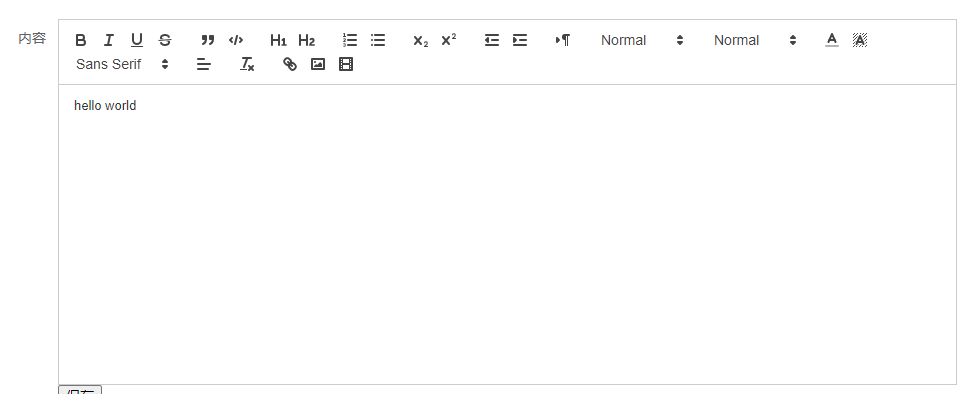Insert a code block
962x394 pixels.
(236, 41)
